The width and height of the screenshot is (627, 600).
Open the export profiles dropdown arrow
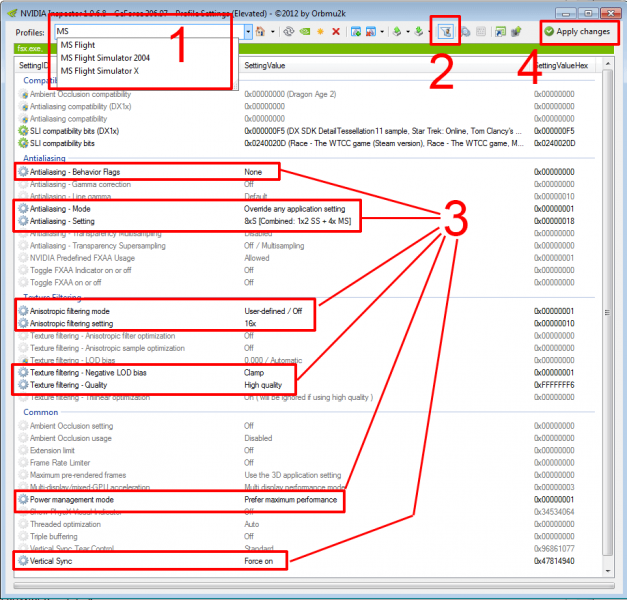[408, 31]
